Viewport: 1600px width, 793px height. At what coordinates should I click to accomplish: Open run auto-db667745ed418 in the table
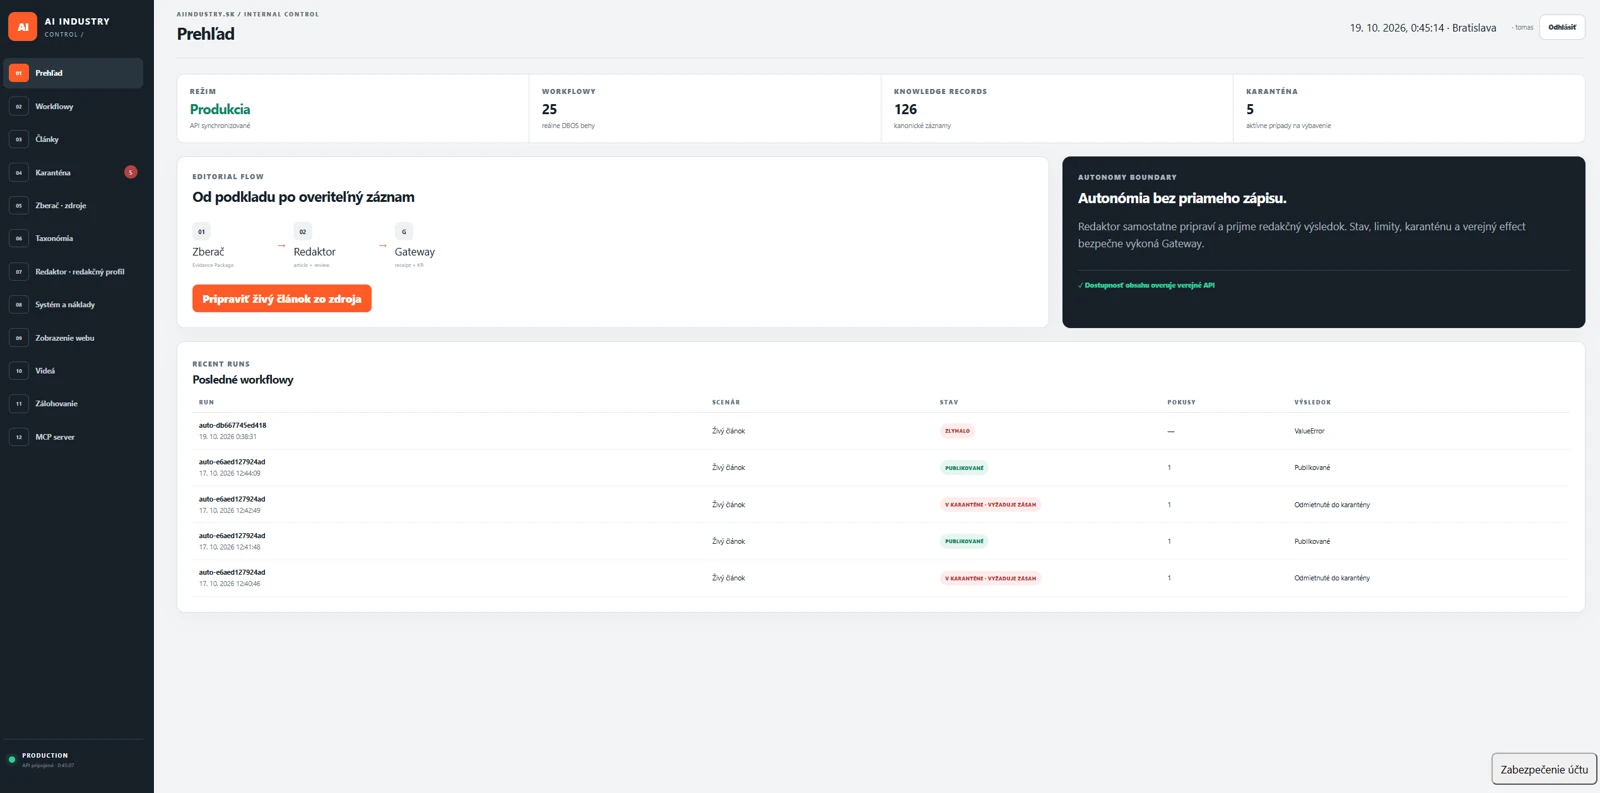tap(232, 425)
